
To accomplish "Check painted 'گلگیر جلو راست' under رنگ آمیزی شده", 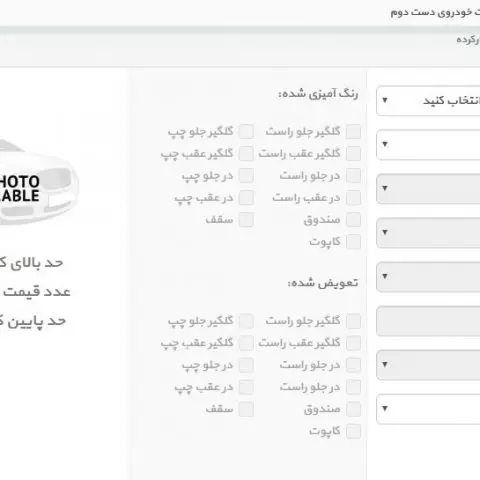I will tap(353, 132).
